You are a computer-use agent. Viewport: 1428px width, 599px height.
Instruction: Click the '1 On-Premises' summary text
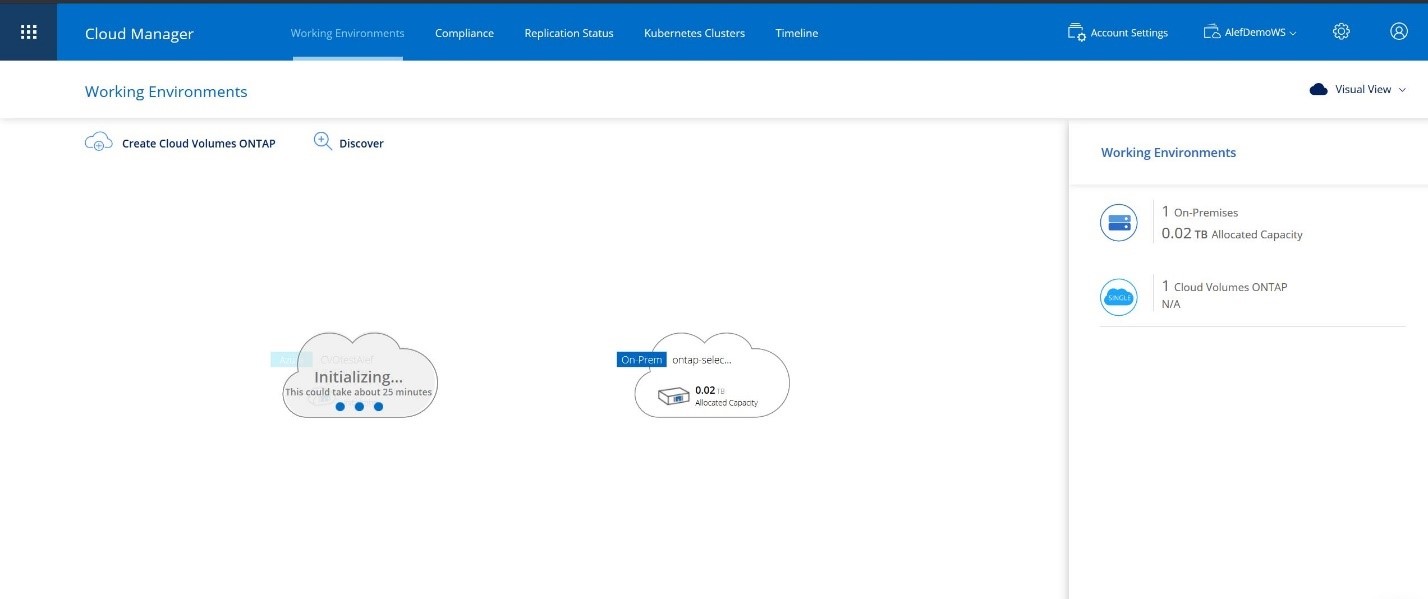click(1200, 212)
